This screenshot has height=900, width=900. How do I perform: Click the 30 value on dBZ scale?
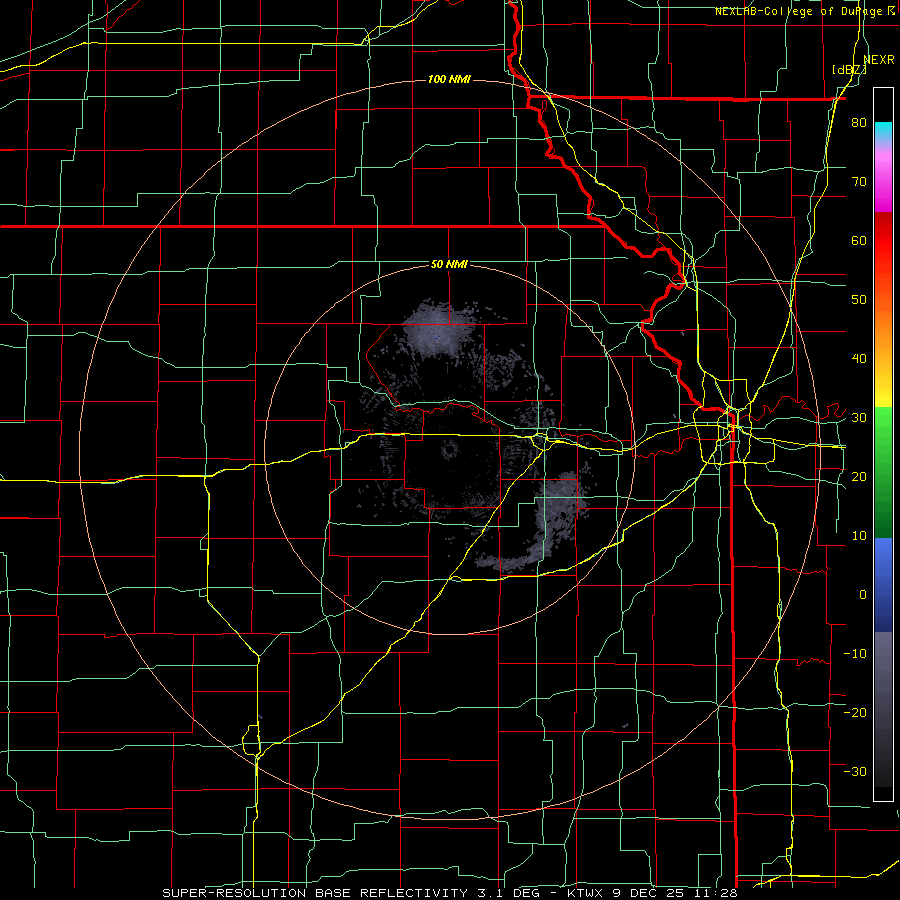coord(859,418)
